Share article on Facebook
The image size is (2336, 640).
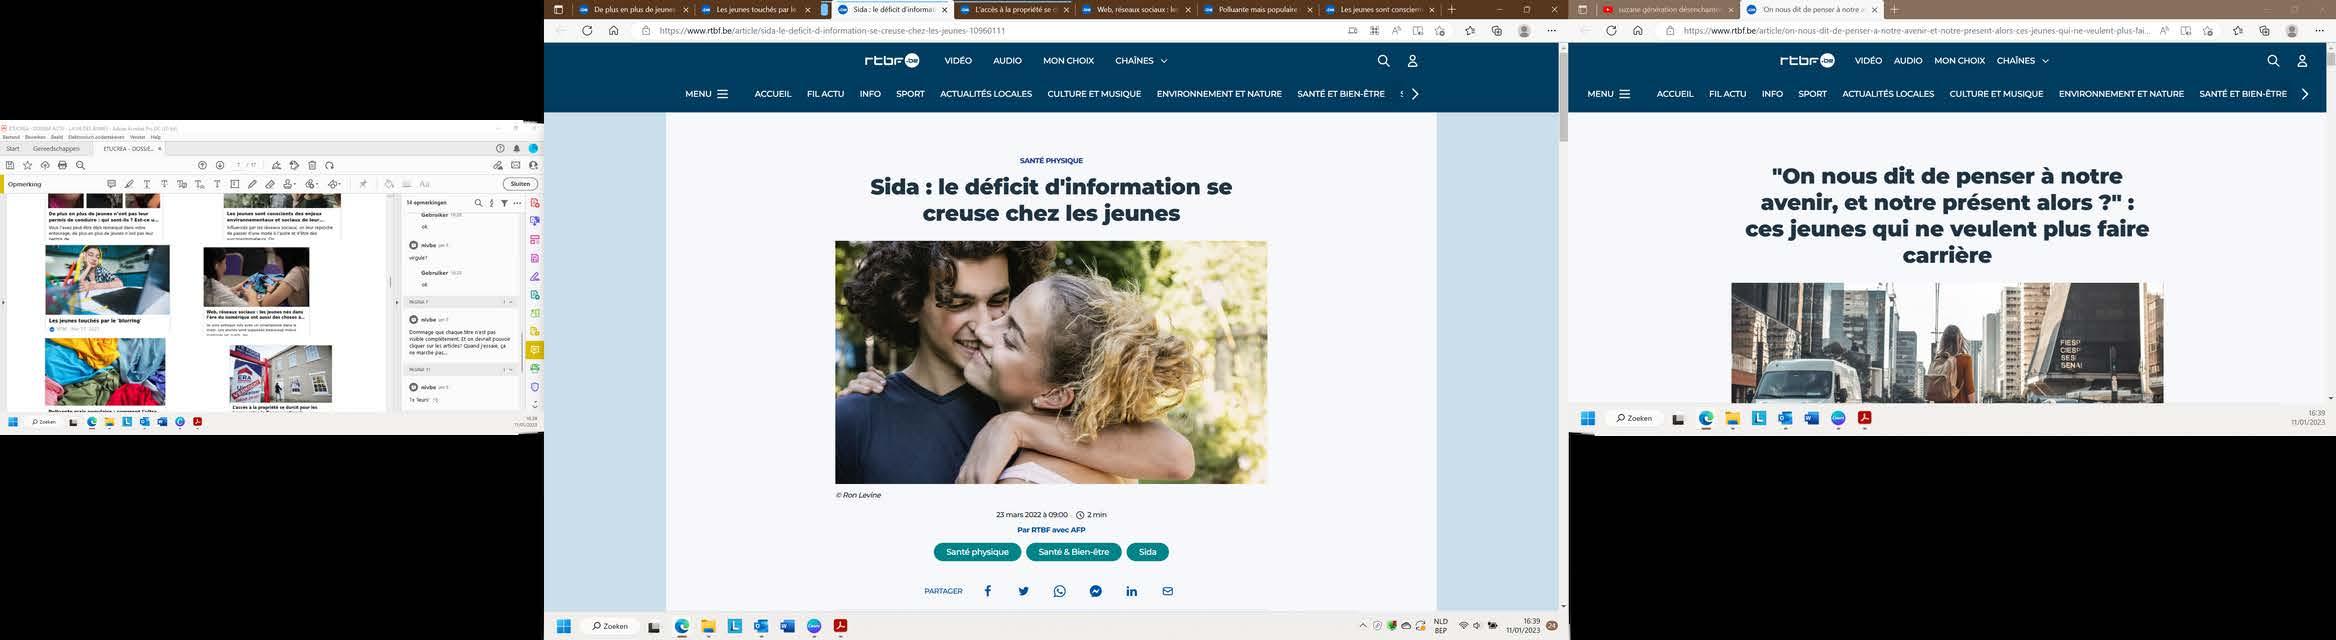[x=988, y=591]
